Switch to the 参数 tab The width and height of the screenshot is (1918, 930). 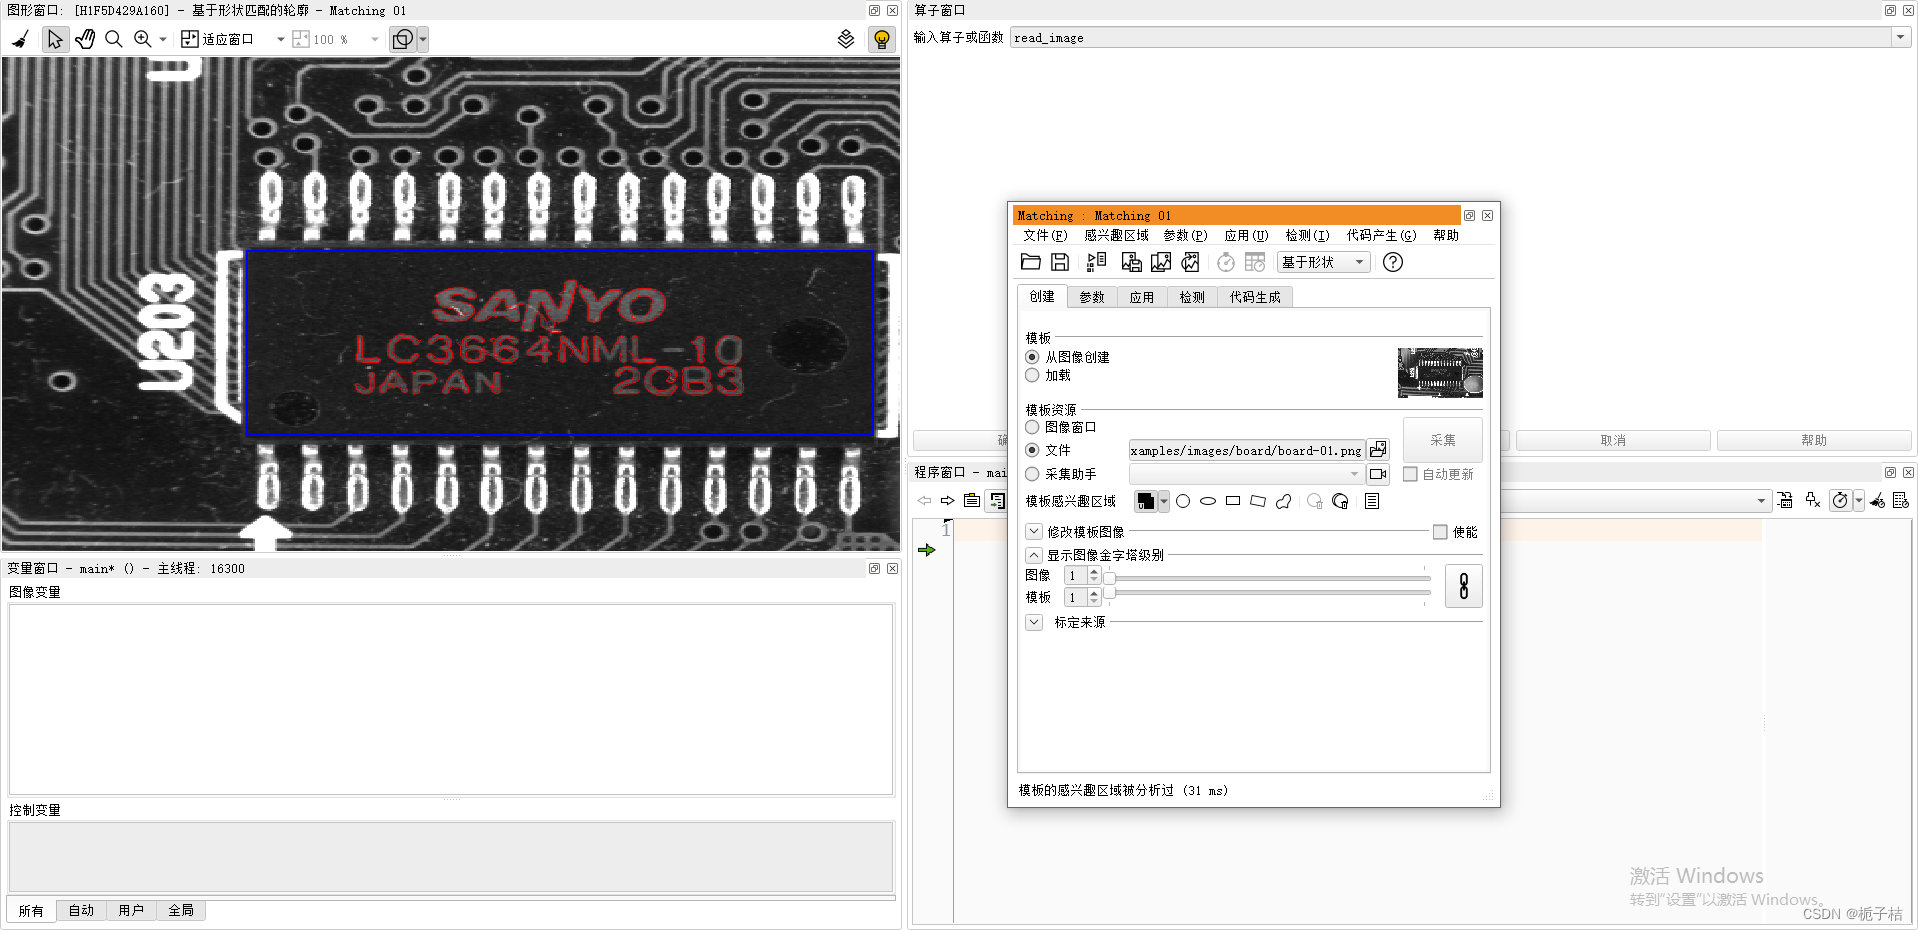click(x=1092, y=297)
